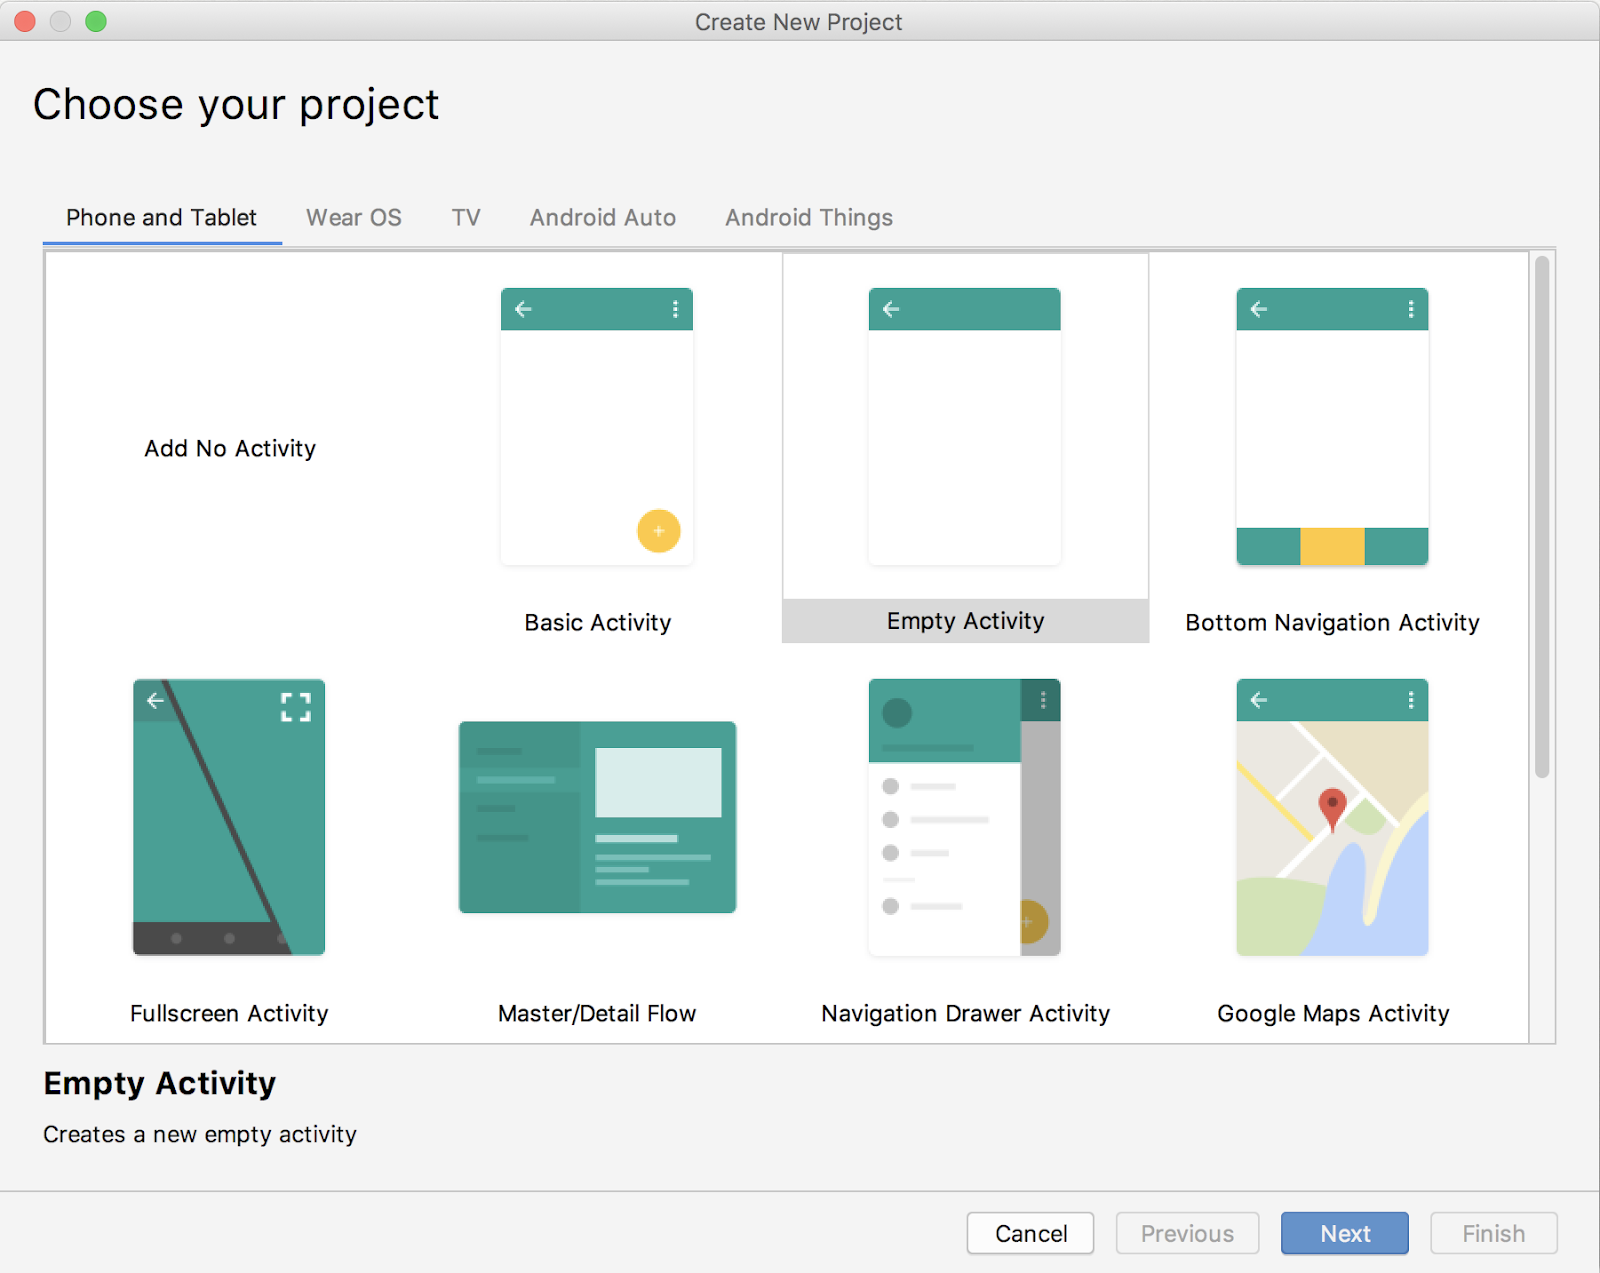Select the Navigation Drawer Activity template
The image size is (1600, 1273).
(x=964, y=817)
